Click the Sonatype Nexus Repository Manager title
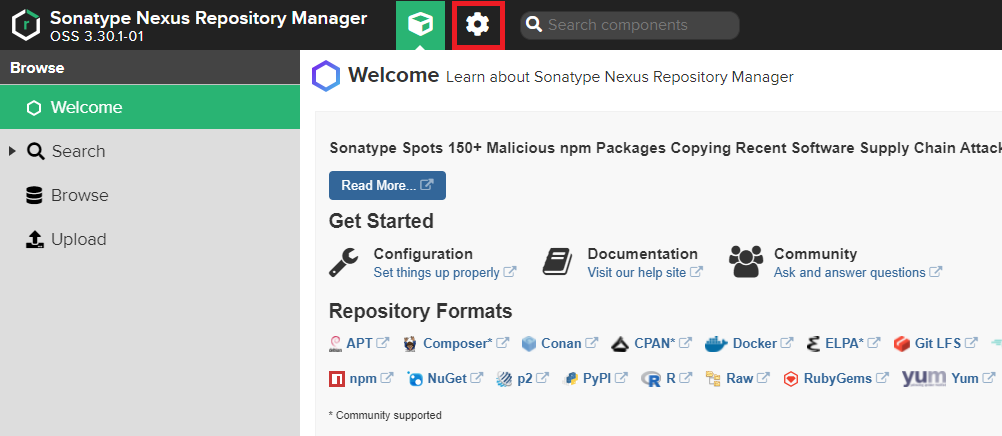Screen dimensions: 1002x436 (x=208, y=18)
